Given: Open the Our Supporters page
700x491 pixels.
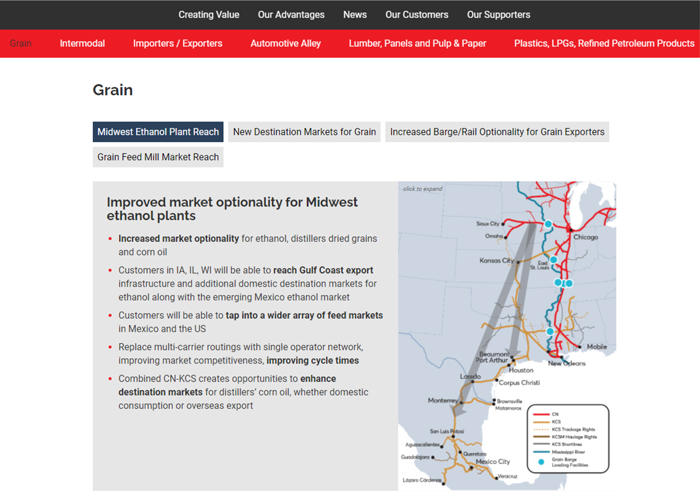Looking at the screenshot, I should (498, 15).
